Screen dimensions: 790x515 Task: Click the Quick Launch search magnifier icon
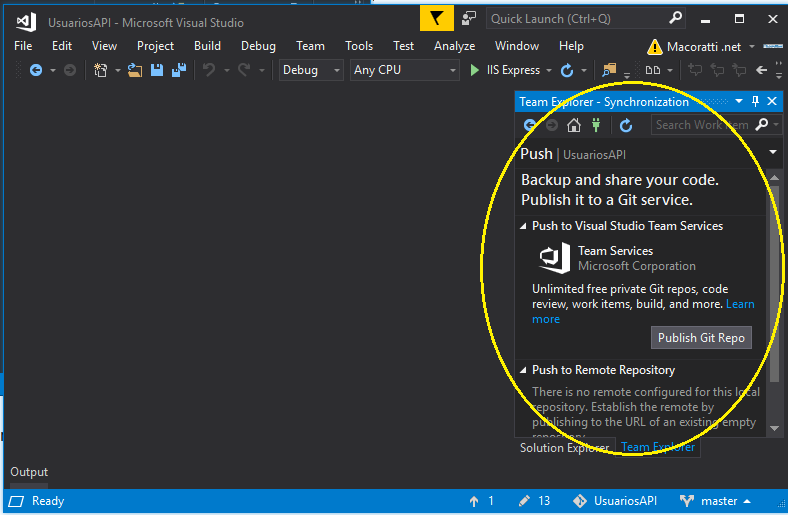(676, 18)
